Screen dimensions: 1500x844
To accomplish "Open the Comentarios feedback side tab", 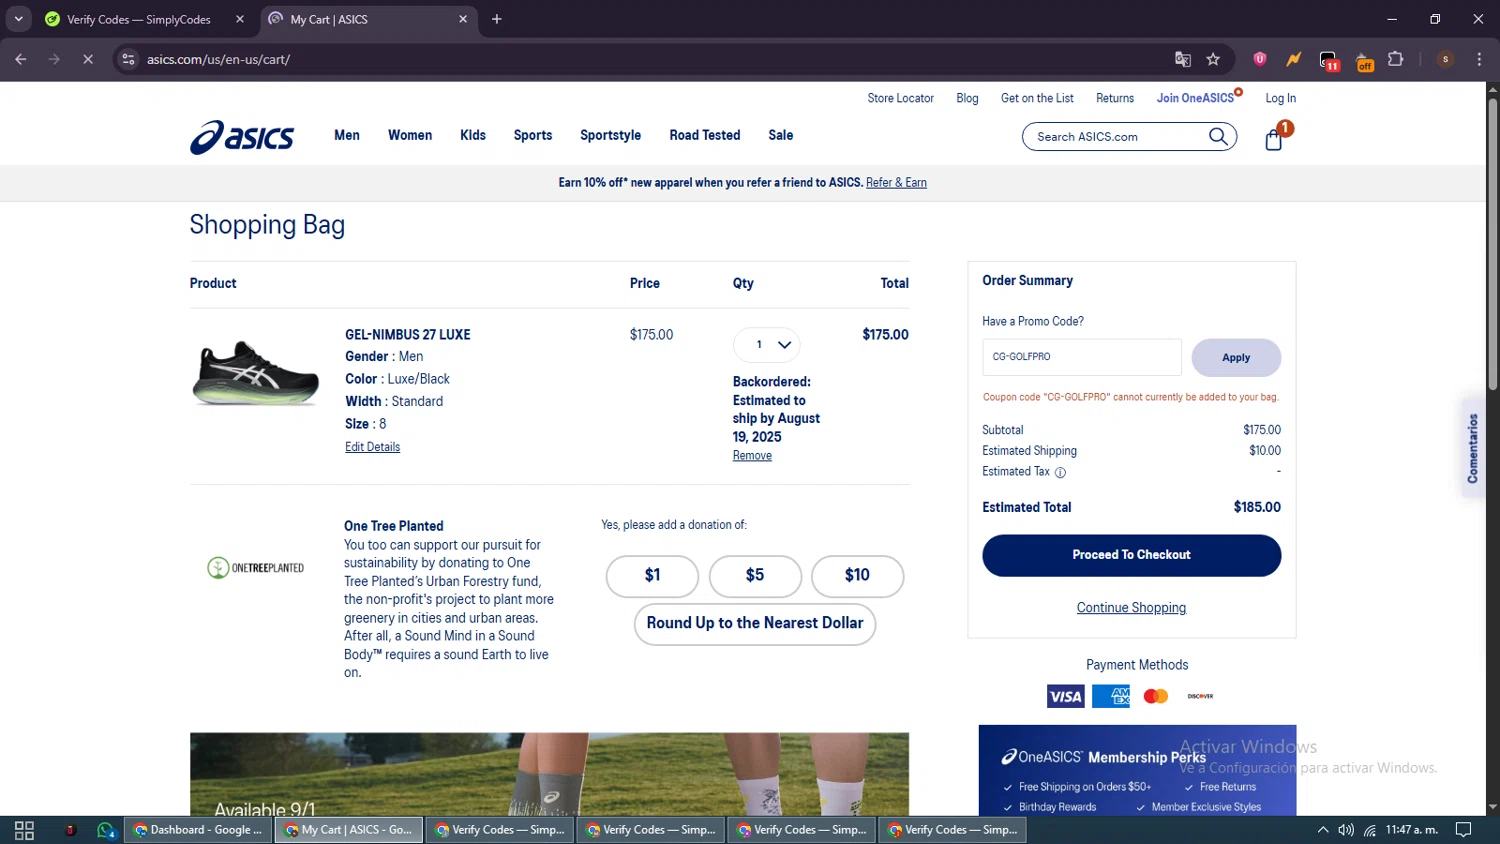I will click(1472, 449).
